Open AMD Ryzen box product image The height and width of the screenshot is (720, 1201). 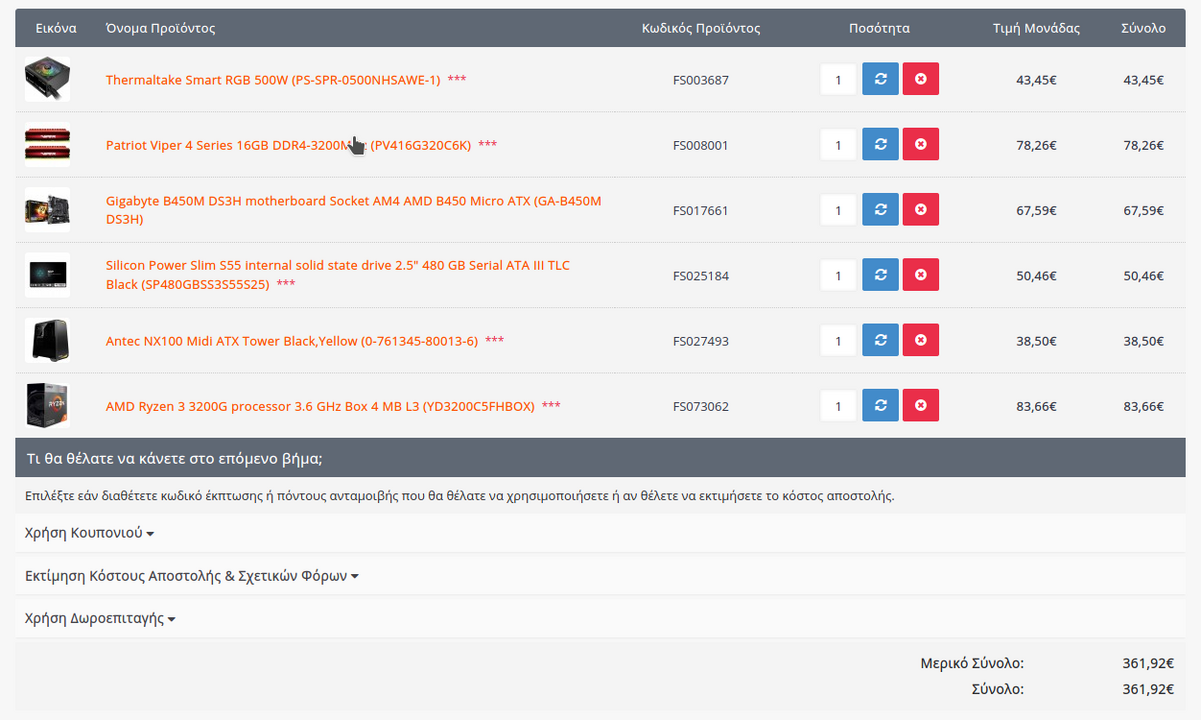point(47,406)
